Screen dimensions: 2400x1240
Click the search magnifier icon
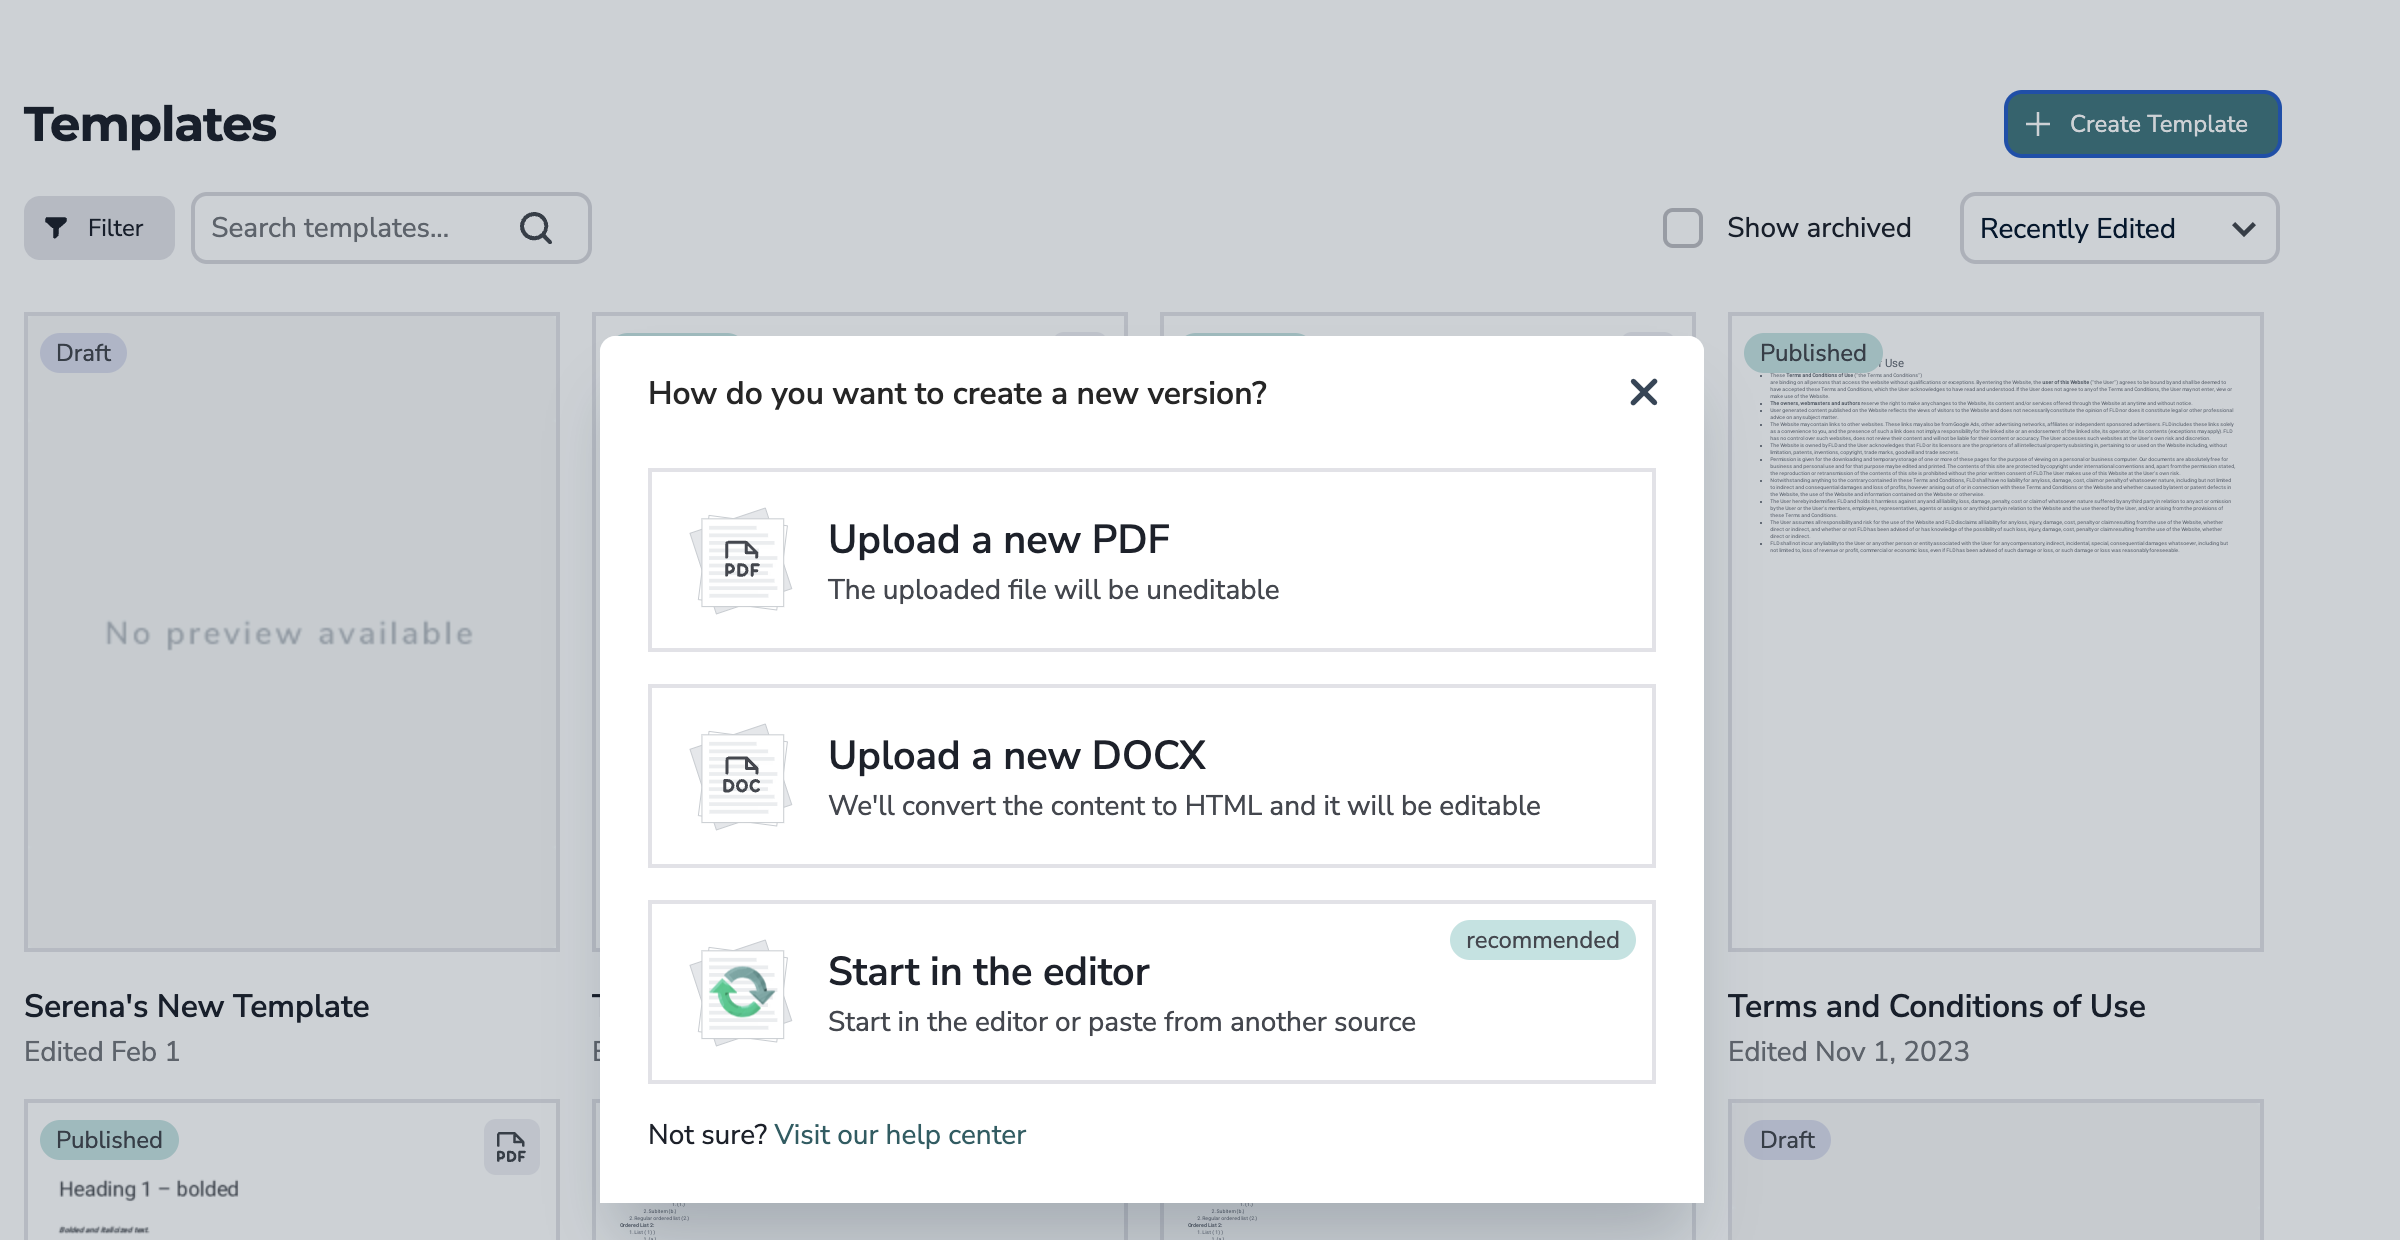pyautogui.click(x=536, y=228)
